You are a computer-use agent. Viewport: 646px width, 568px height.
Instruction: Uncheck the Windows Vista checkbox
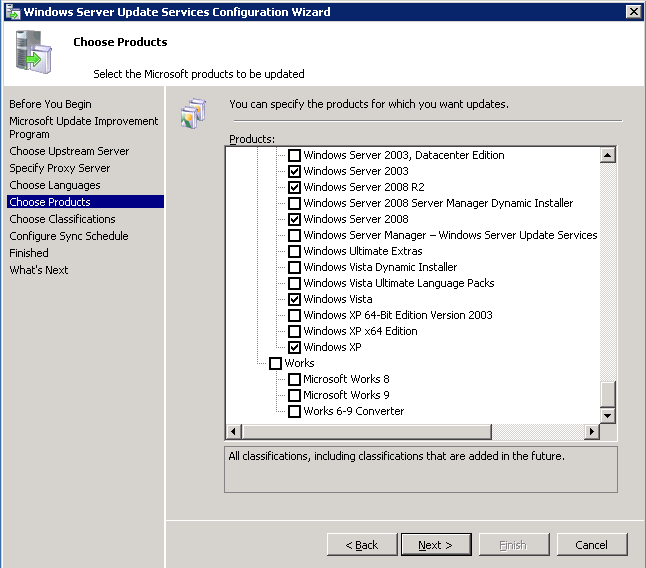coord(294,299)
